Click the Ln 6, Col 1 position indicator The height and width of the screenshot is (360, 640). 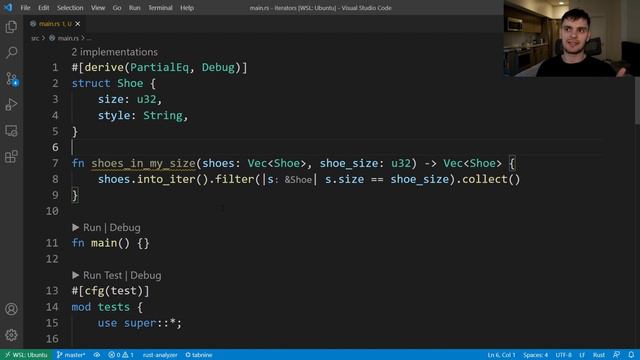point(501,355)
